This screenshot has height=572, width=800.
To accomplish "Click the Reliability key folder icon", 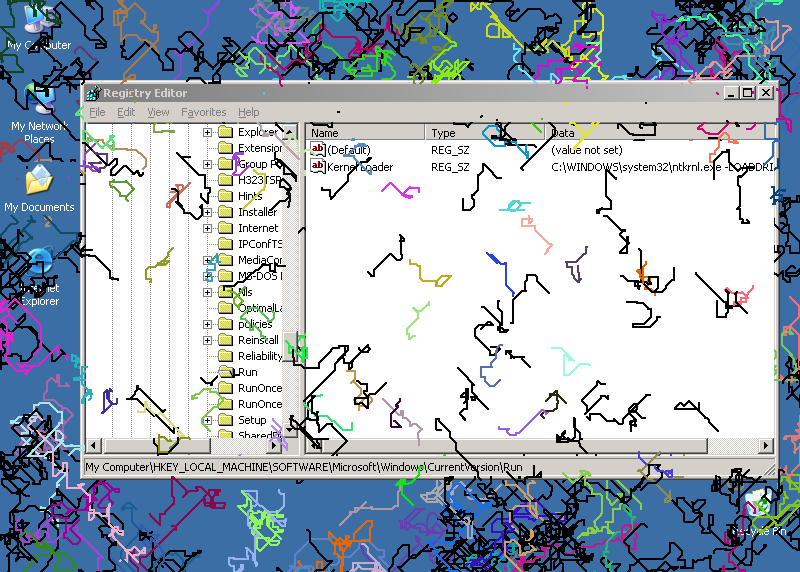I will click(x=226, y=356).
